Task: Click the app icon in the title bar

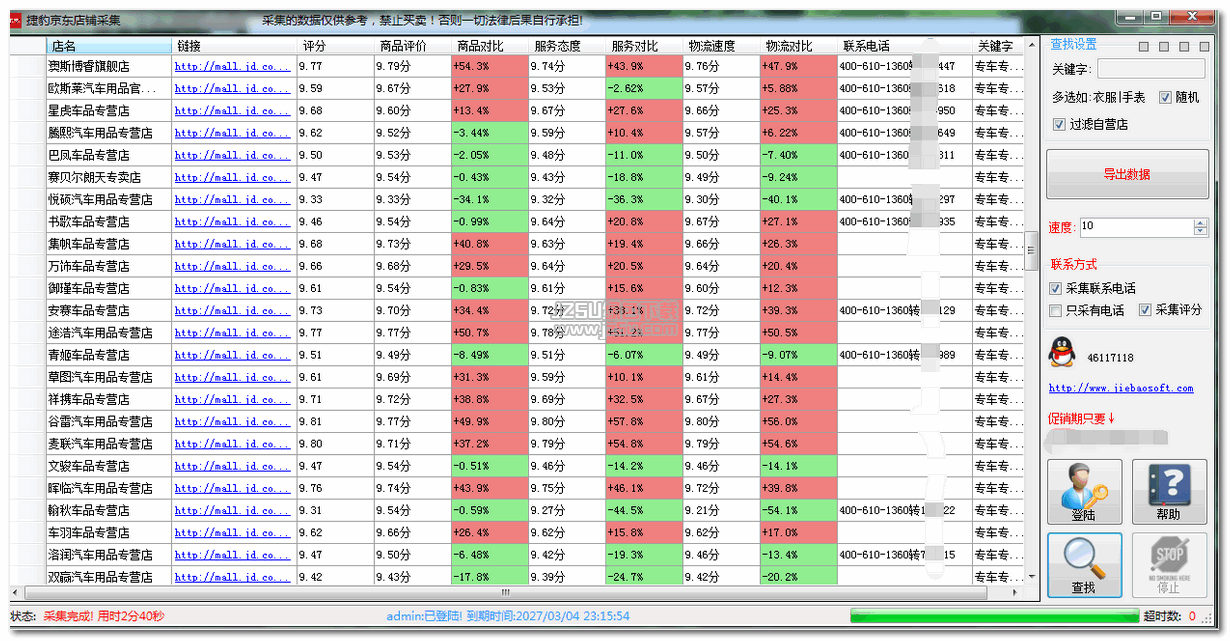Action: coord(15,19)
